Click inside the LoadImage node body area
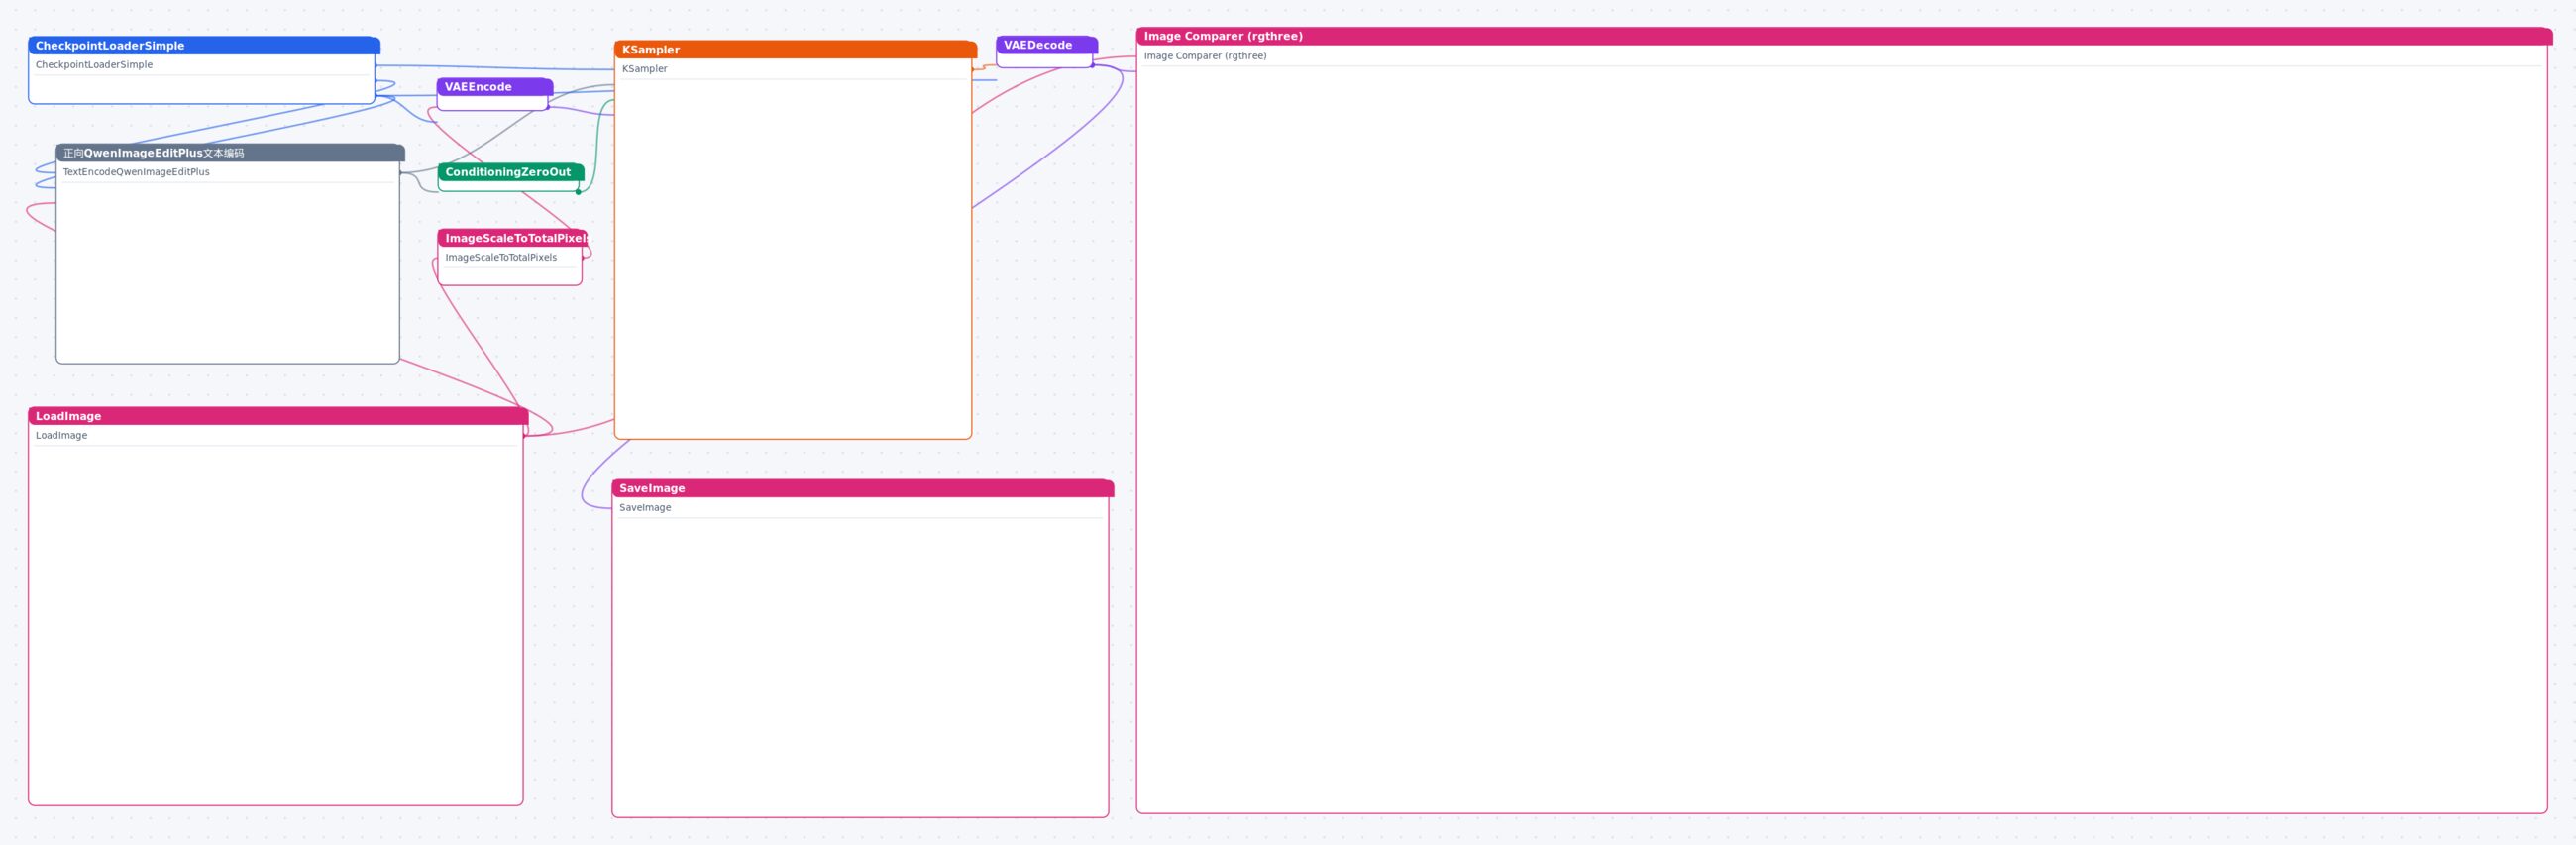This screenshot has height=845, width=2576. pyautogui.click(x=275, y=624)
